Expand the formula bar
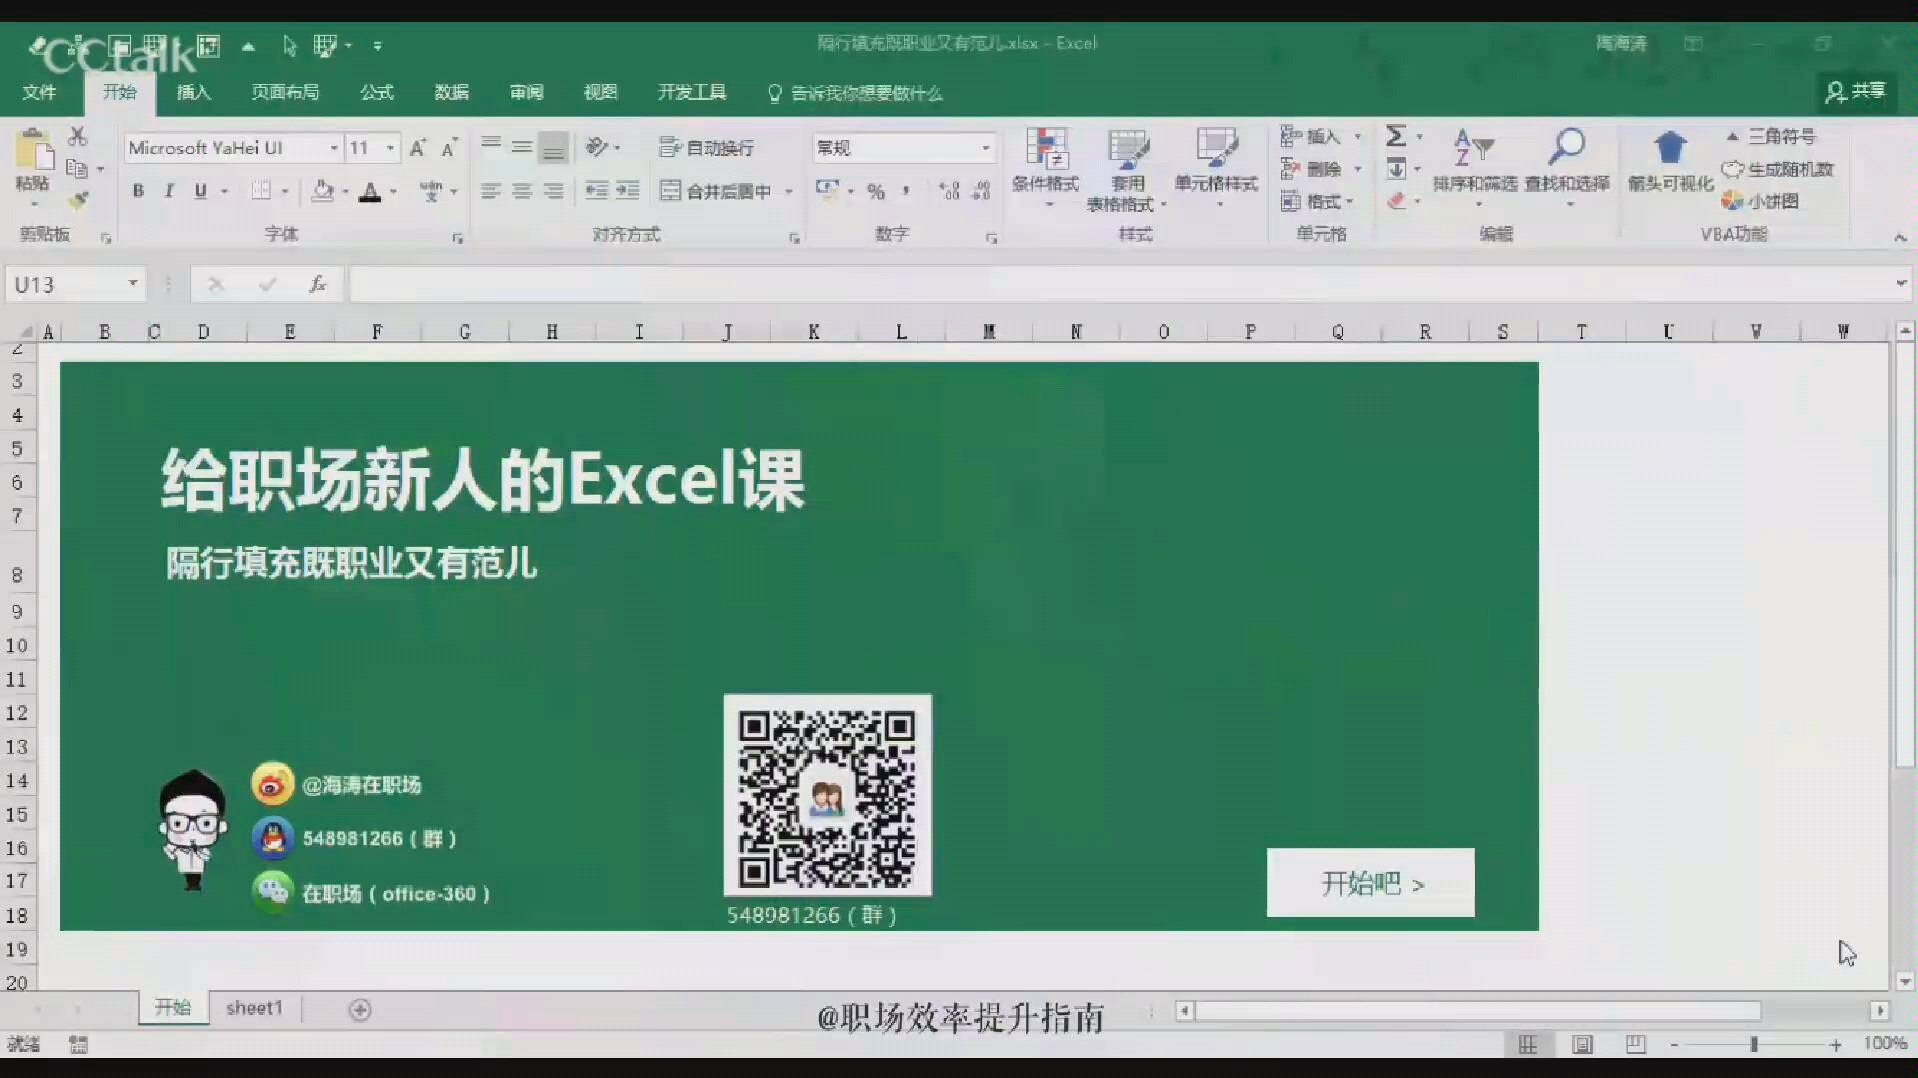This screenshot has height=1078, width=1918. (1900, 284)
